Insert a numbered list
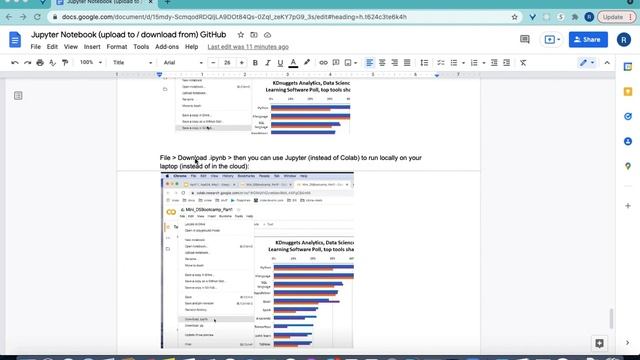 [474, 63]
